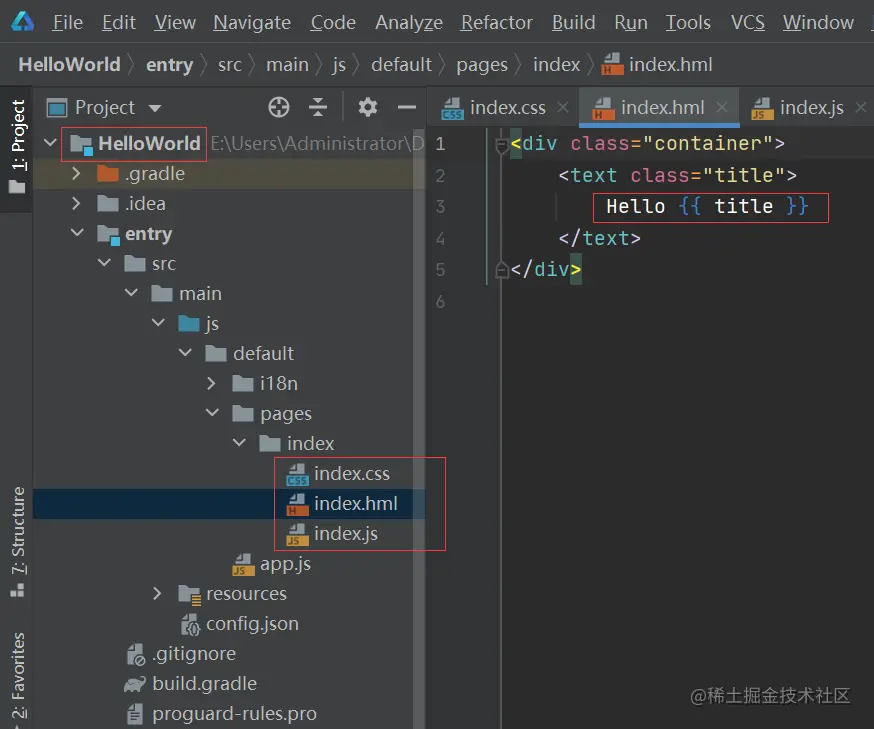Click the fold marker at line 5
Viewport: 874px width, 729px height.
point(501,270)
